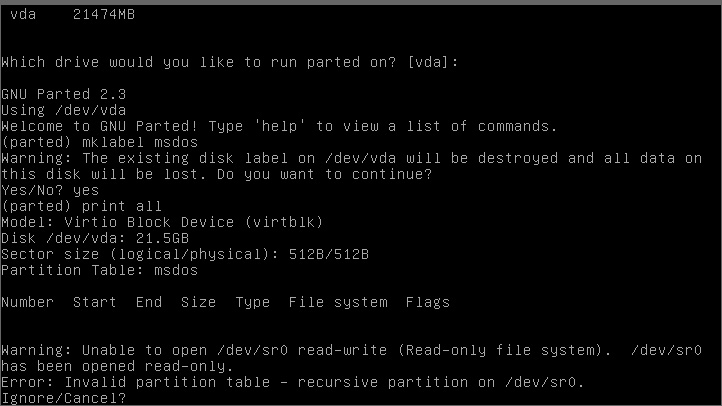This screenshot has width=722, height=406.
Task: Click the 'GNU Parted 2.3' version line
Action: click(64, 94)
